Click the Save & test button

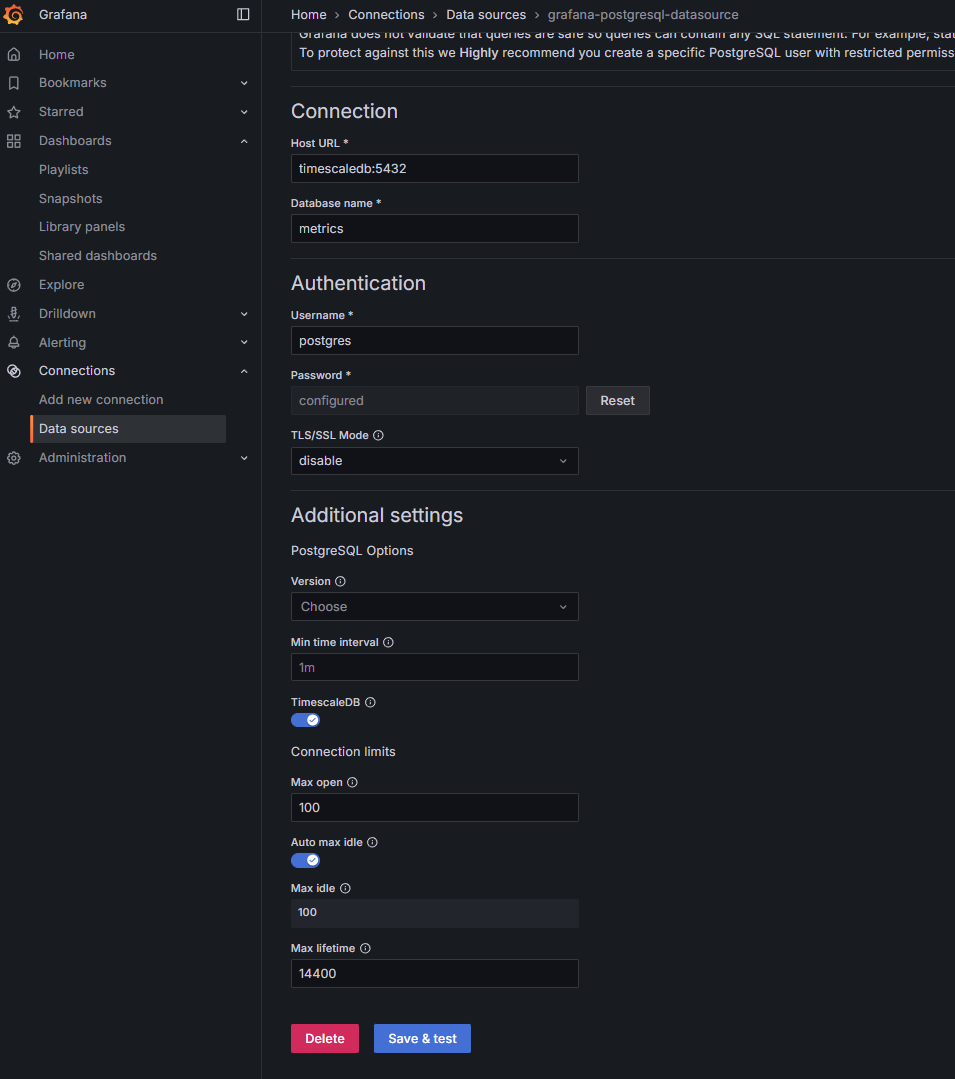click(421, 1038)
